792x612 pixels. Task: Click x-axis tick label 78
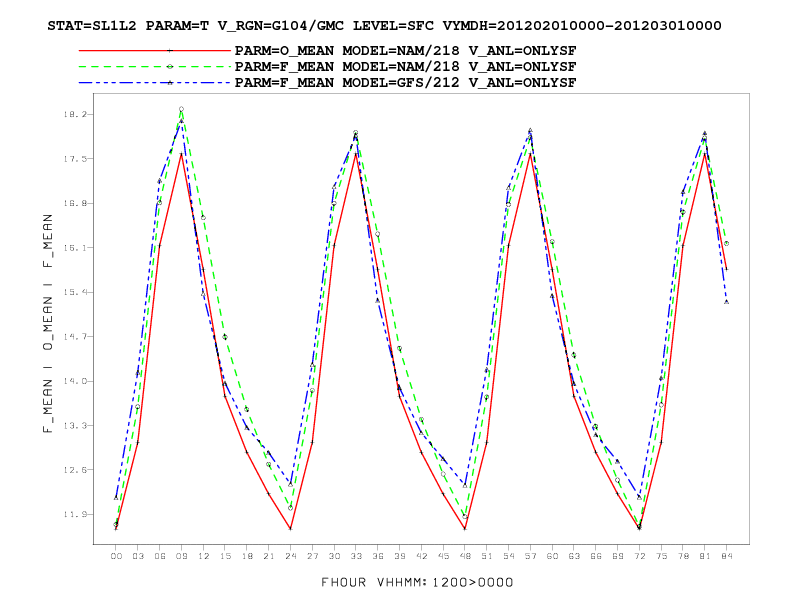click(683, 556)
